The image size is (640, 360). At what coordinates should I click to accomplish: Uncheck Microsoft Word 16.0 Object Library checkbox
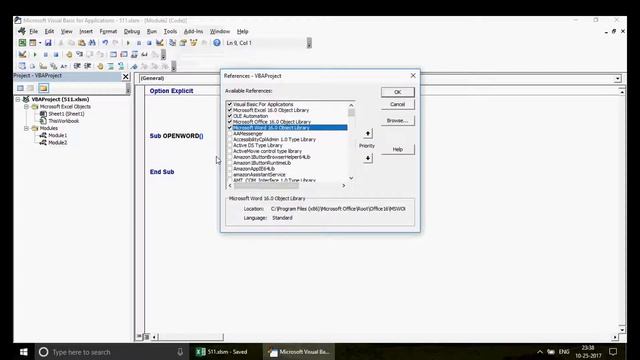tap(229, 127)
